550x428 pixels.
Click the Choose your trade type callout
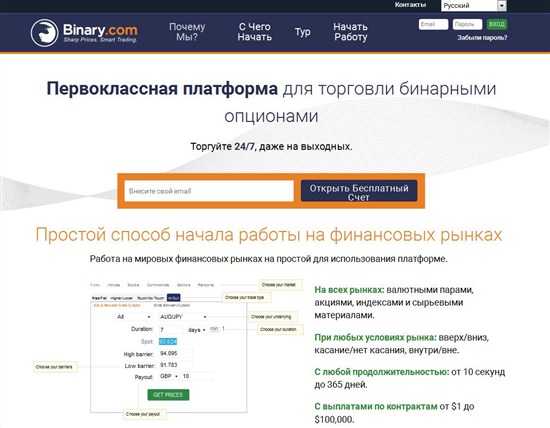click(x=247, y=297)
